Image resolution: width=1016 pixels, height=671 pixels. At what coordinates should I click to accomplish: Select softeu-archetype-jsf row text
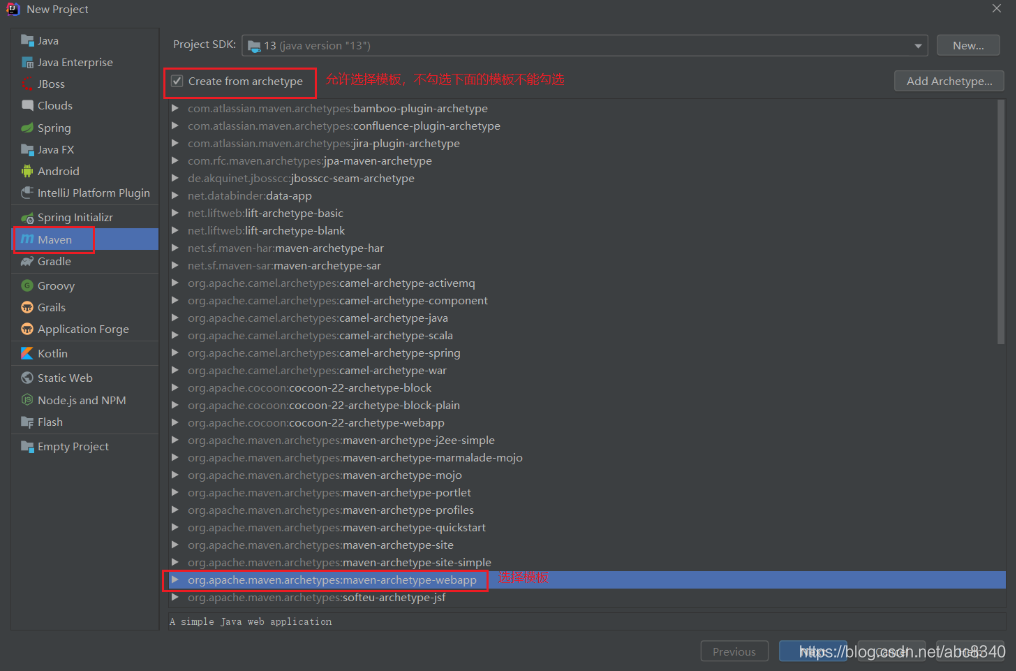pos(317,597)
